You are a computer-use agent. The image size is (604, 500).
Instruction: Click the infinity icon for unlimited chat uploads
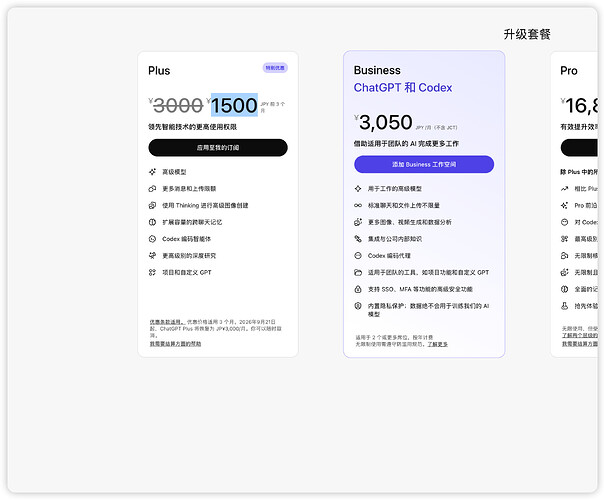point(358,205)
